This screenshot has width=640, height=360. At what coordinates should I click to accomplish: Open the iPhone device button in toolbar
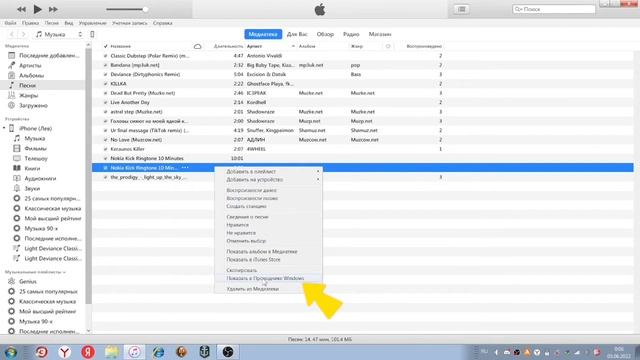(x=92, y=34)
